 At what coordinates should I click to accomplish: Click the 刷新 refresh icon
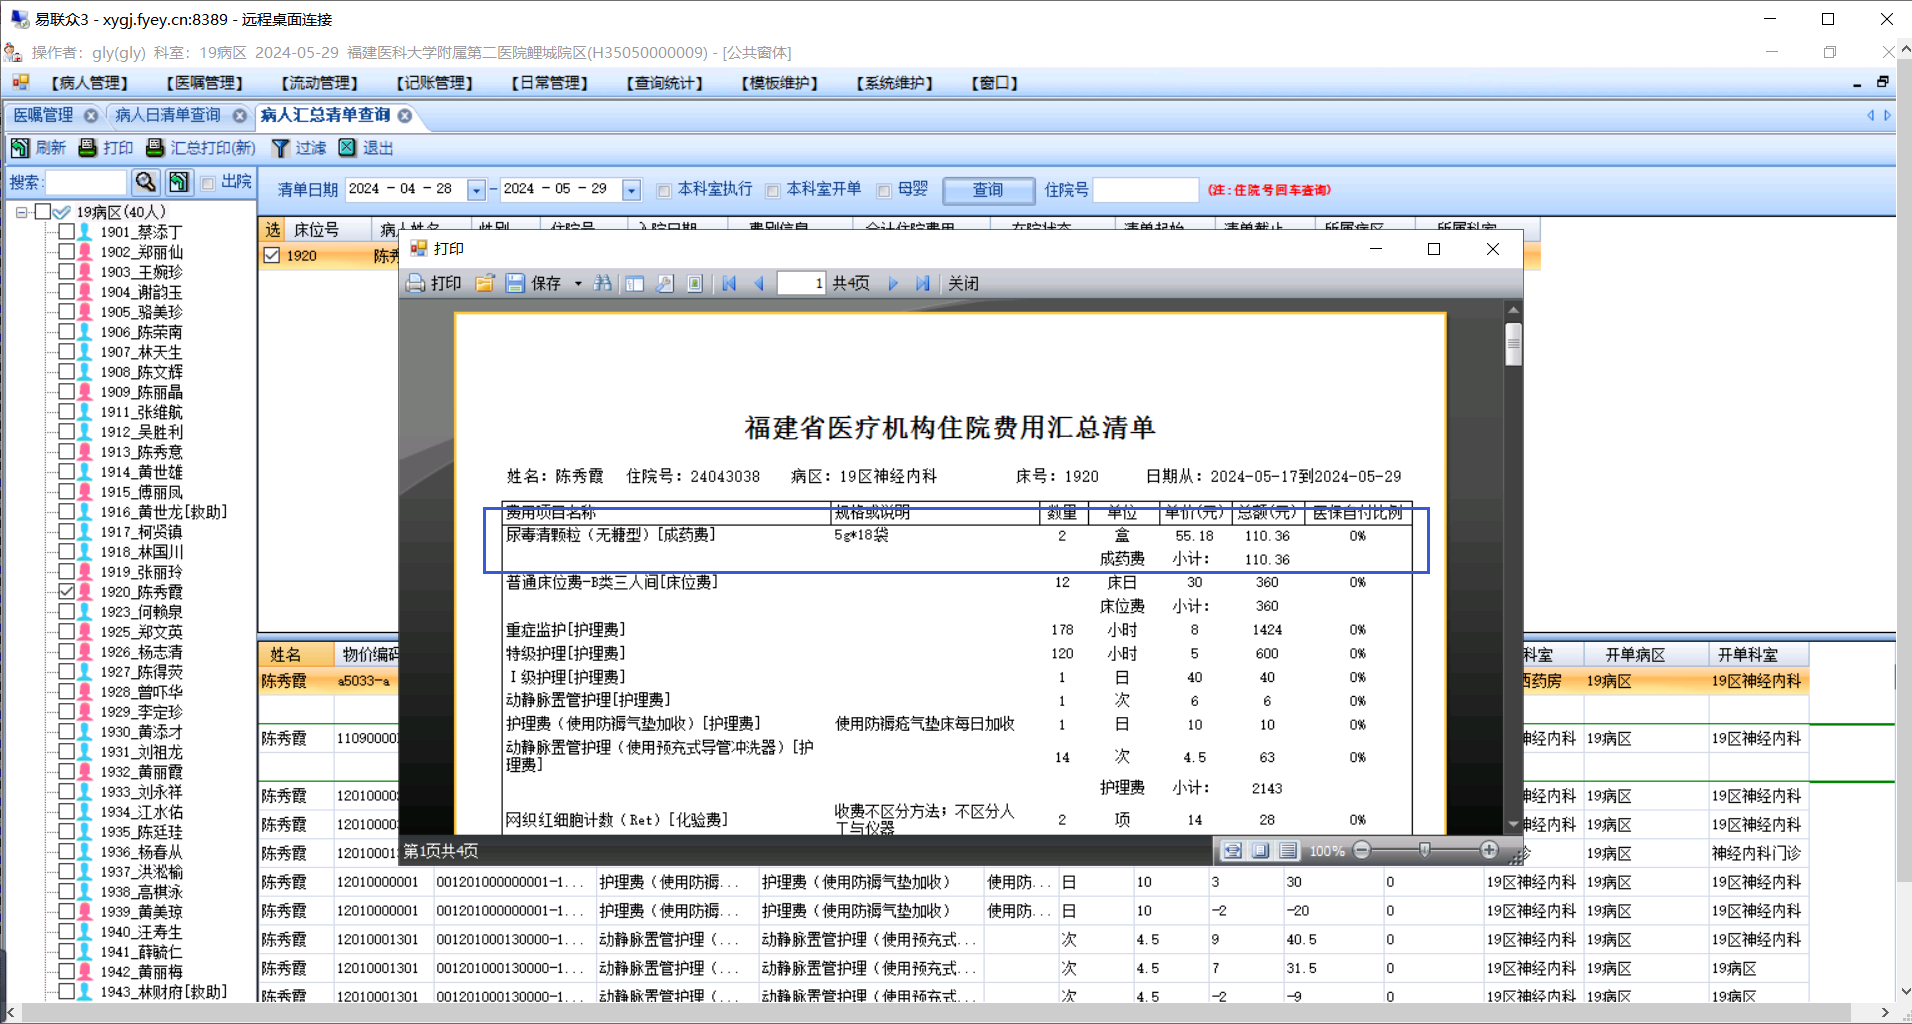coord(20,148)
